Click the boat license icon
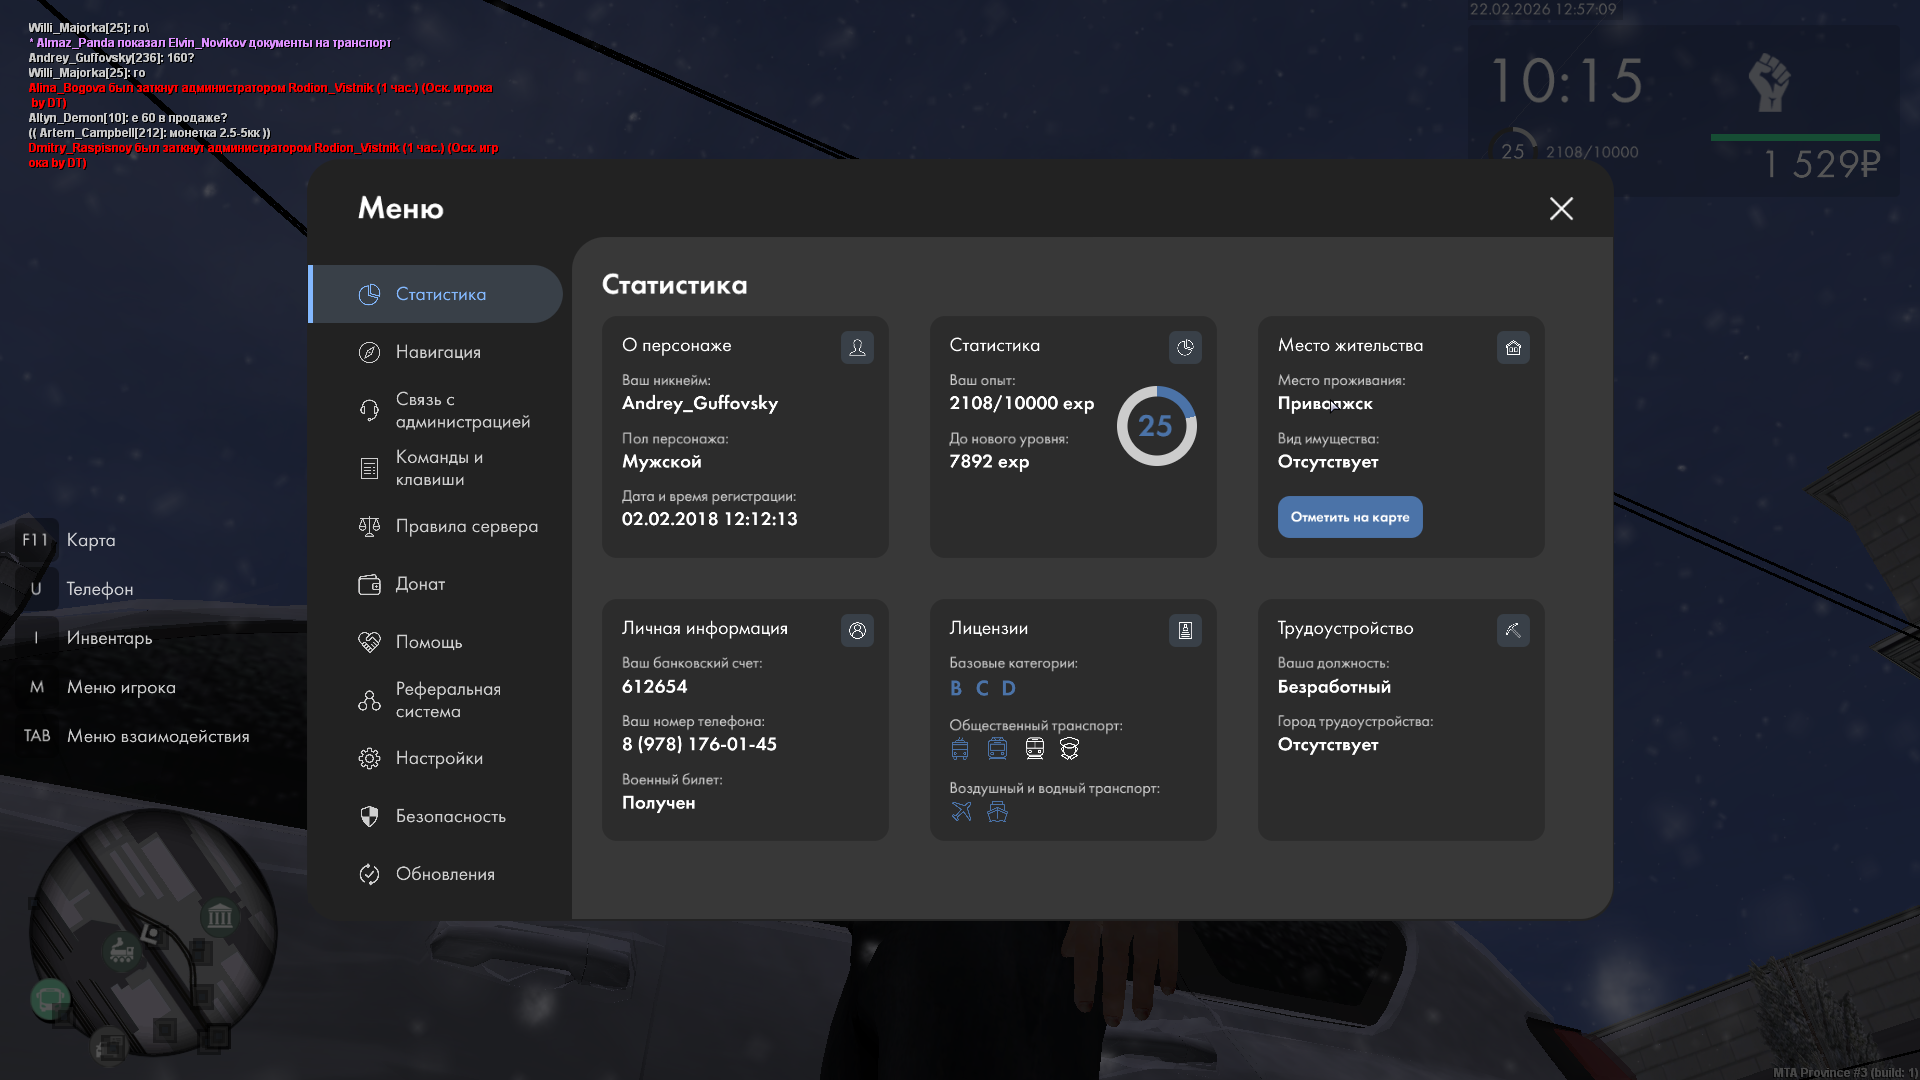This screenshot has height=1080, width=1920. 997,812
